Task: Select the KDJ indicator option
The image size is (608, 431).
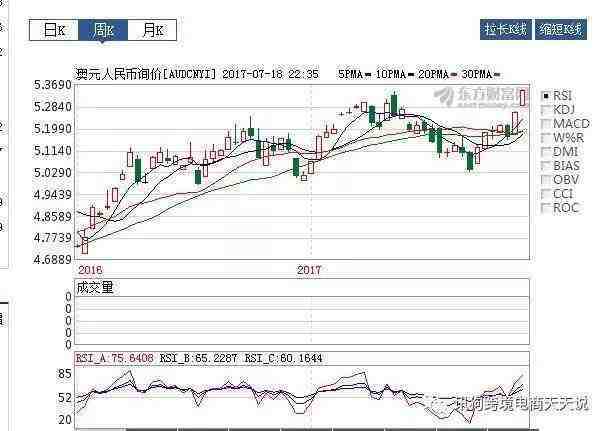Action: coord(546,110)
